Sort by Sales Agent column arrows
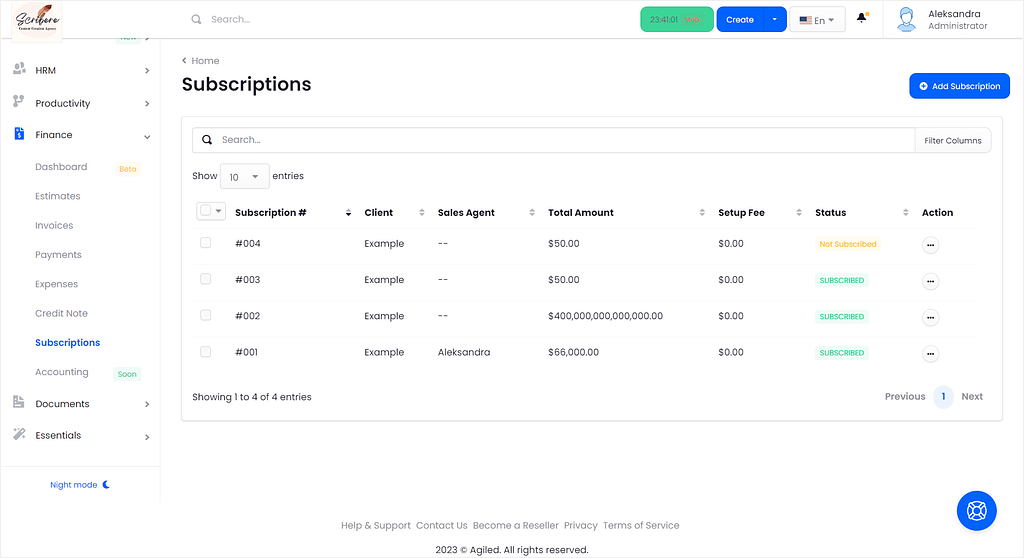The image size is (1024, 558). (532, 212)
